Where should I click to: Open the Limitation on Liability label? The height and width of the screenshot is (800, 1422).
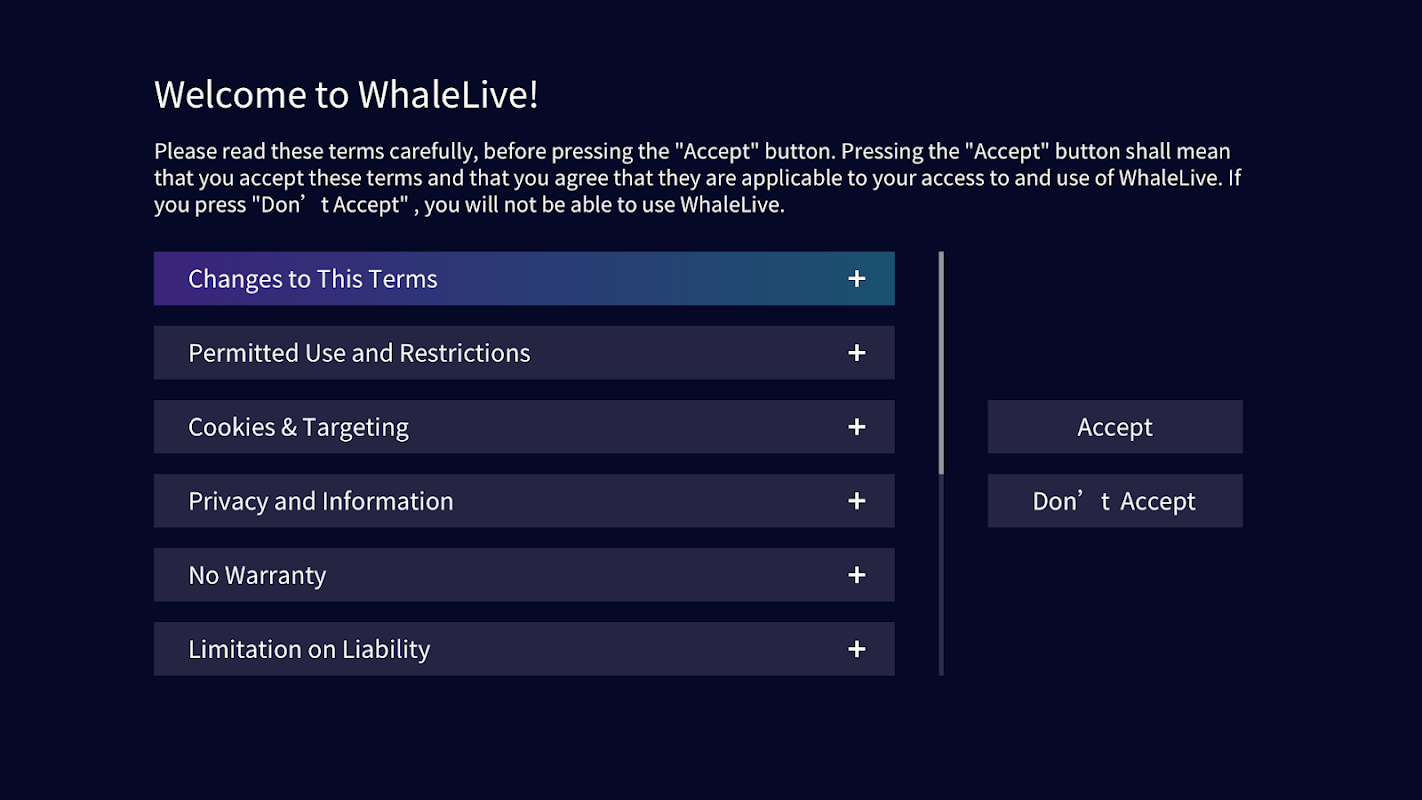pos(309,649)
